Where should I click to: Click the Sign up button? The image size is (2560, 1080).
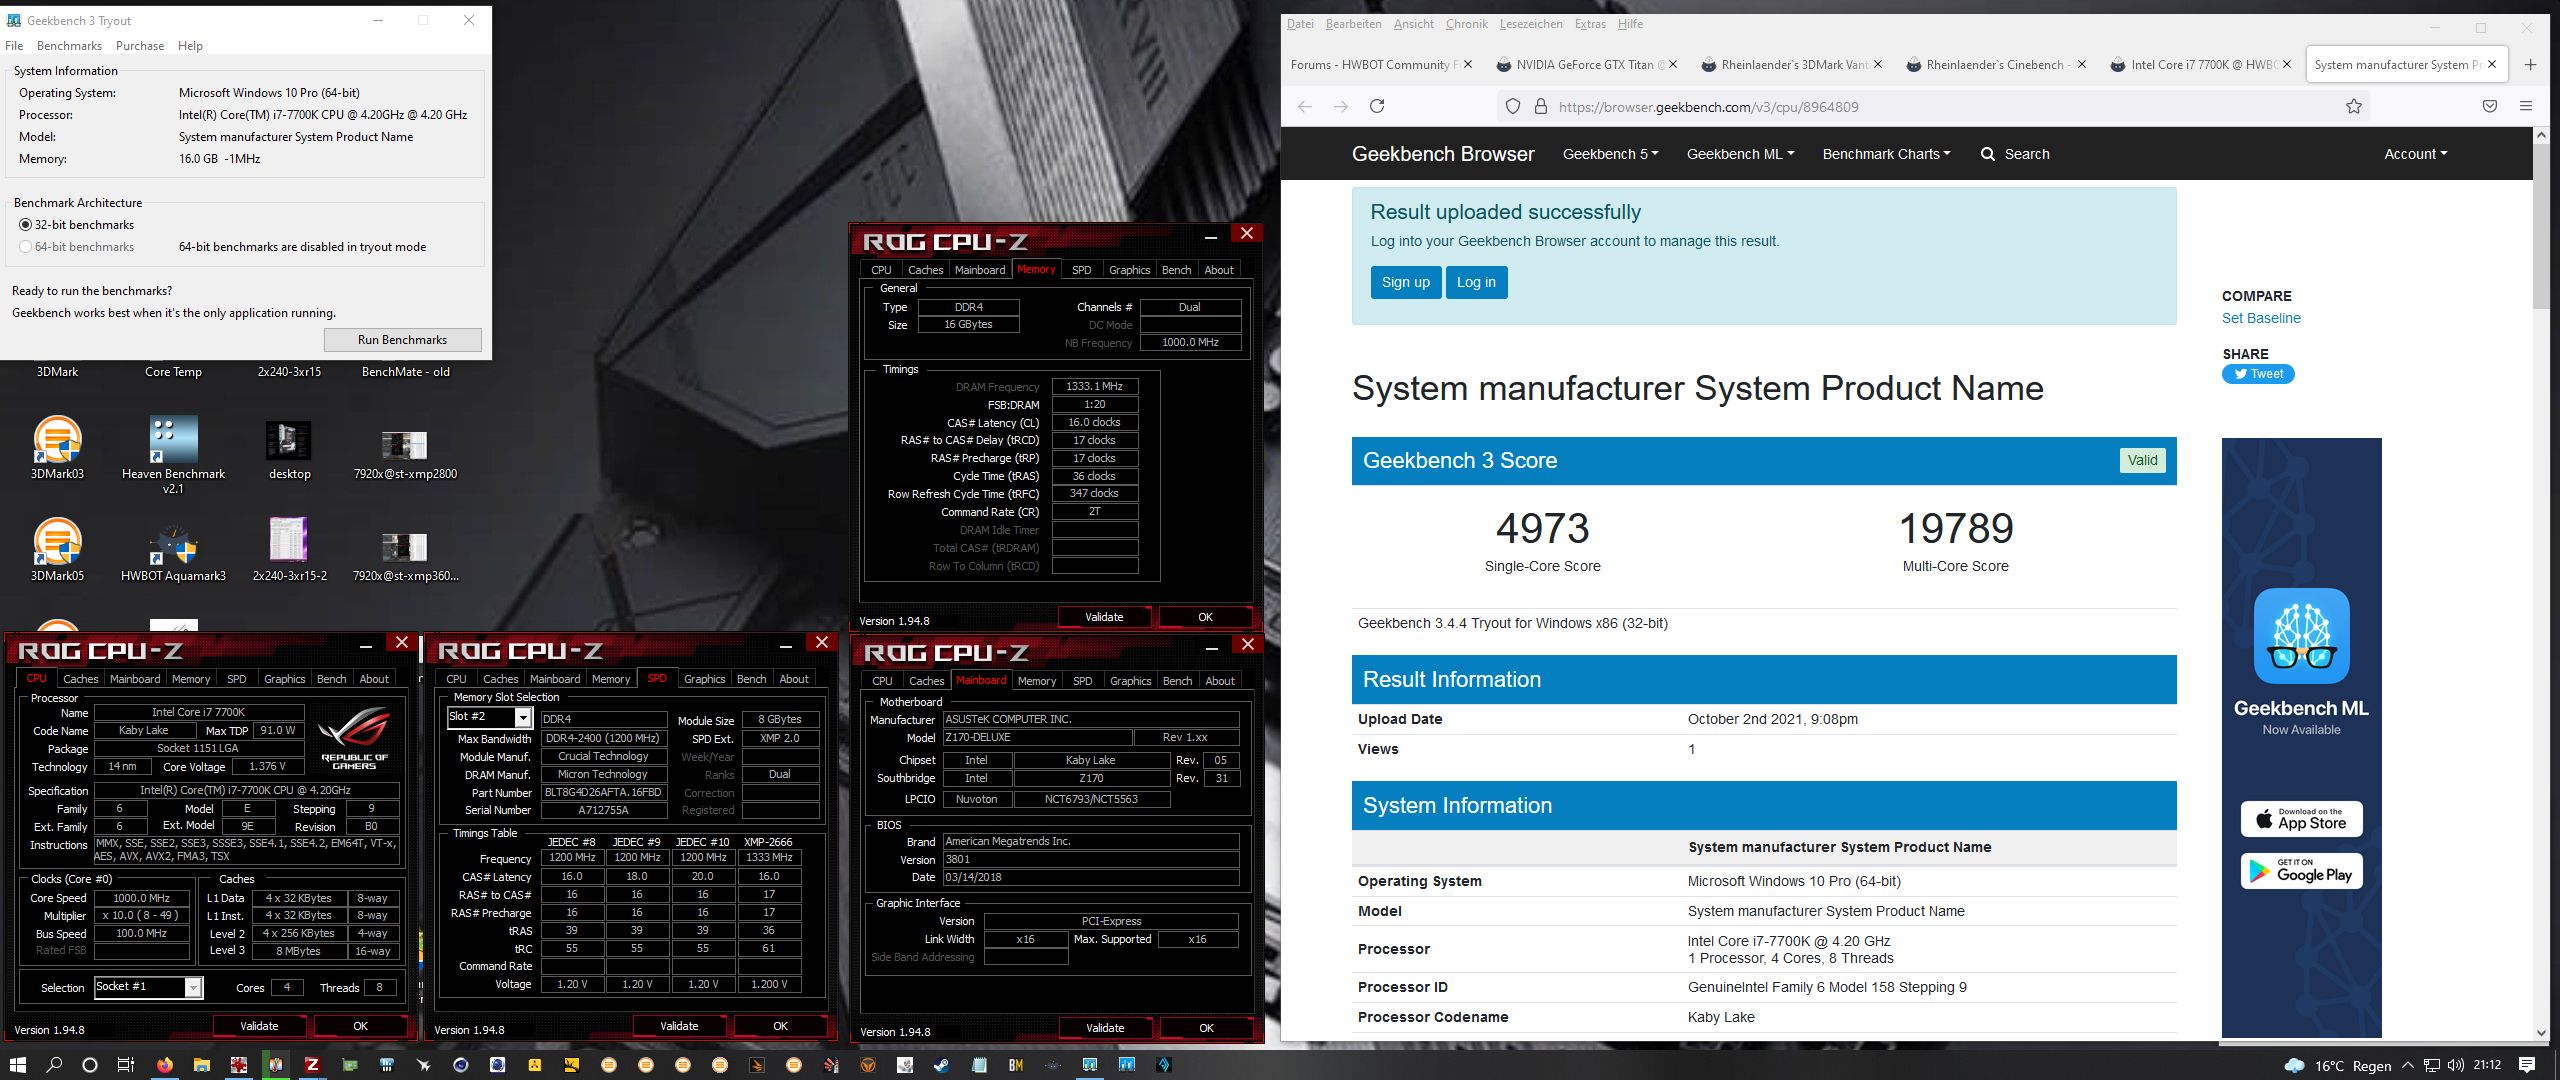pos(1406,282)
